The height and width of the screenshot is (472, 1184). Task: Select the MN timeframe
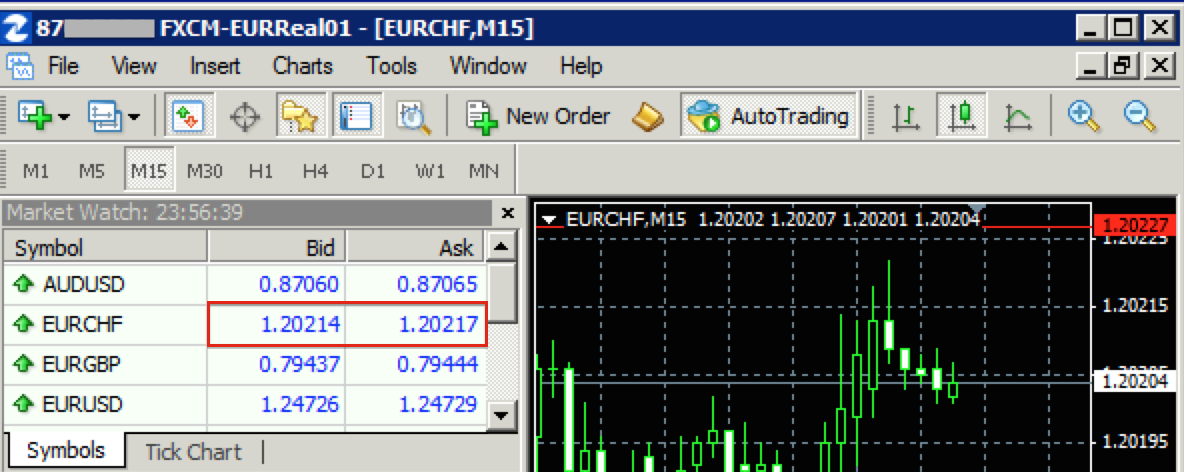483,171
